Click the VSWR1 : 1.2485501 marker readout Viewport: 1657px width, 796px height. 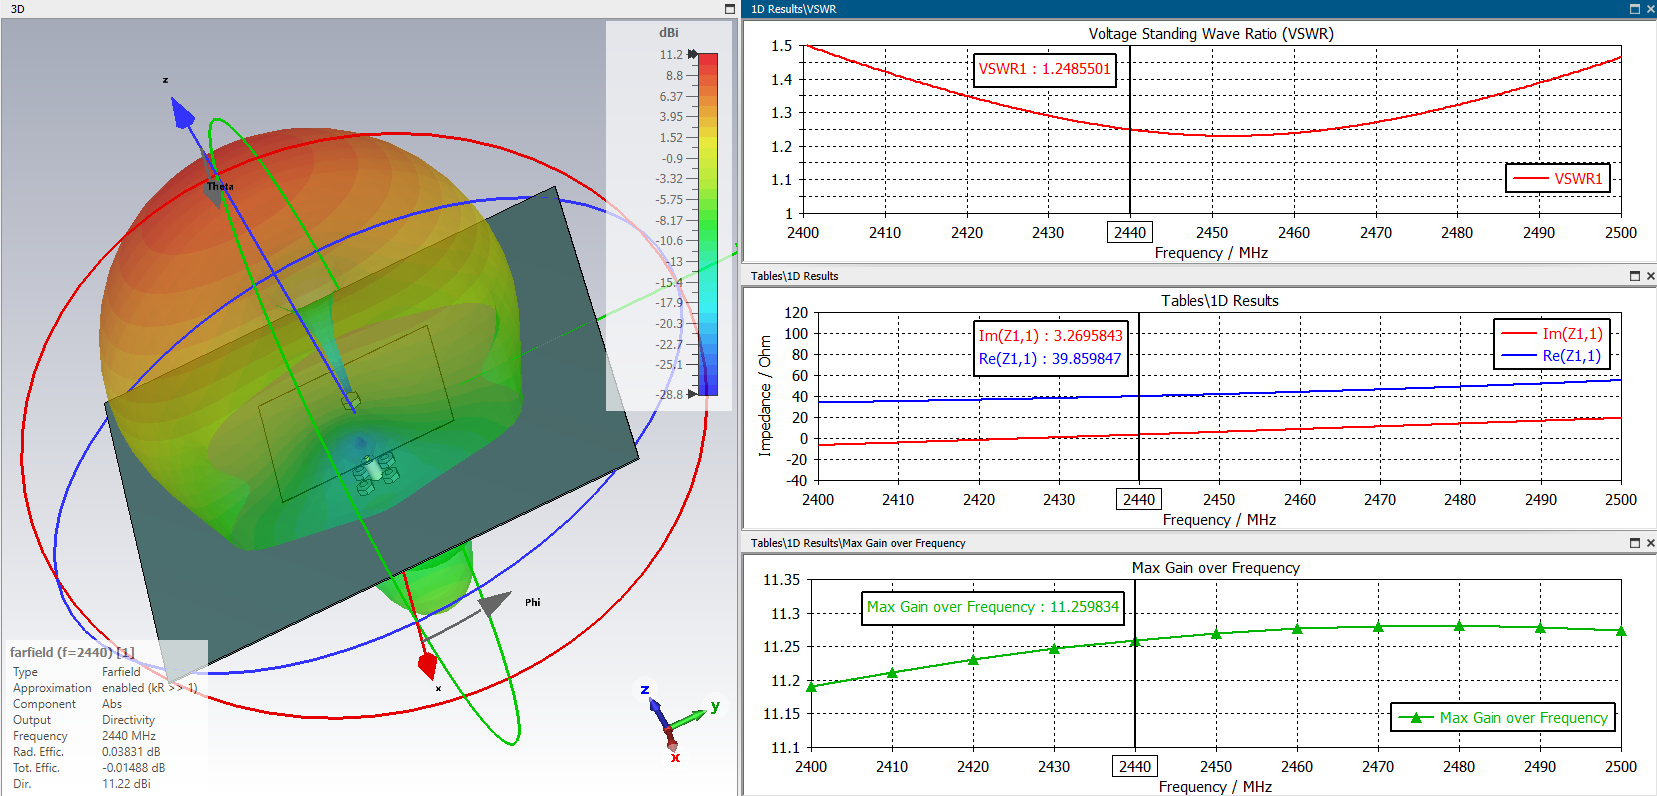[x=1044, y=69]
